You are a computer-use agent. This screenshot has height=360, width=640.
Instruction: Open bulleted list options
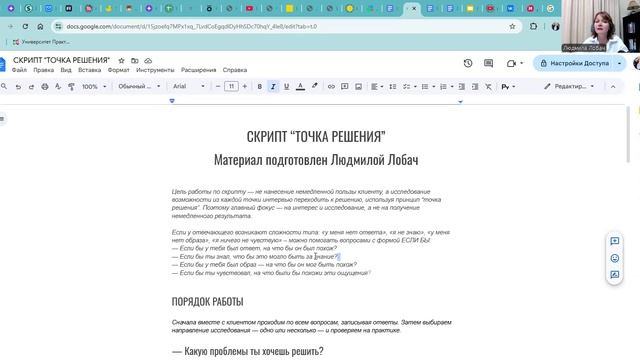pos(428,87)
